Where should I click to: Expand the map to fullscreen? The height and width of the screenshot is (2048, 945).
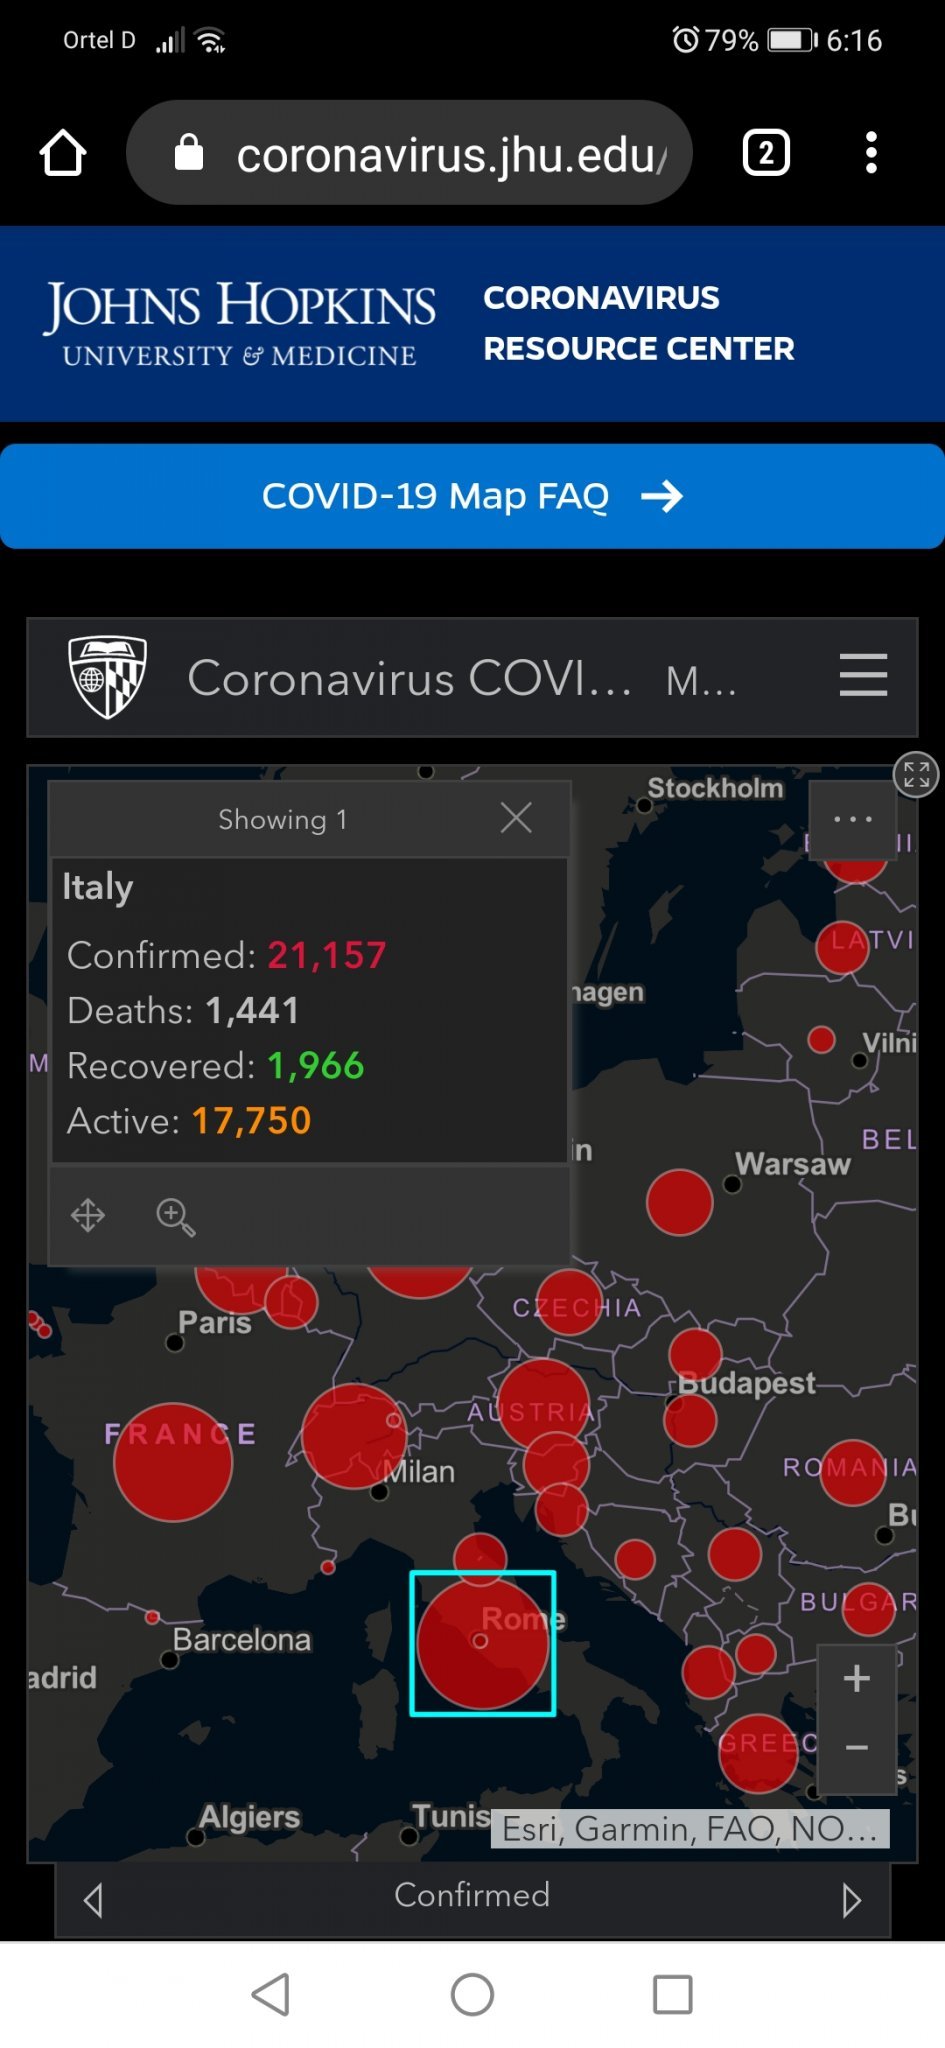[x=916, y=774]
